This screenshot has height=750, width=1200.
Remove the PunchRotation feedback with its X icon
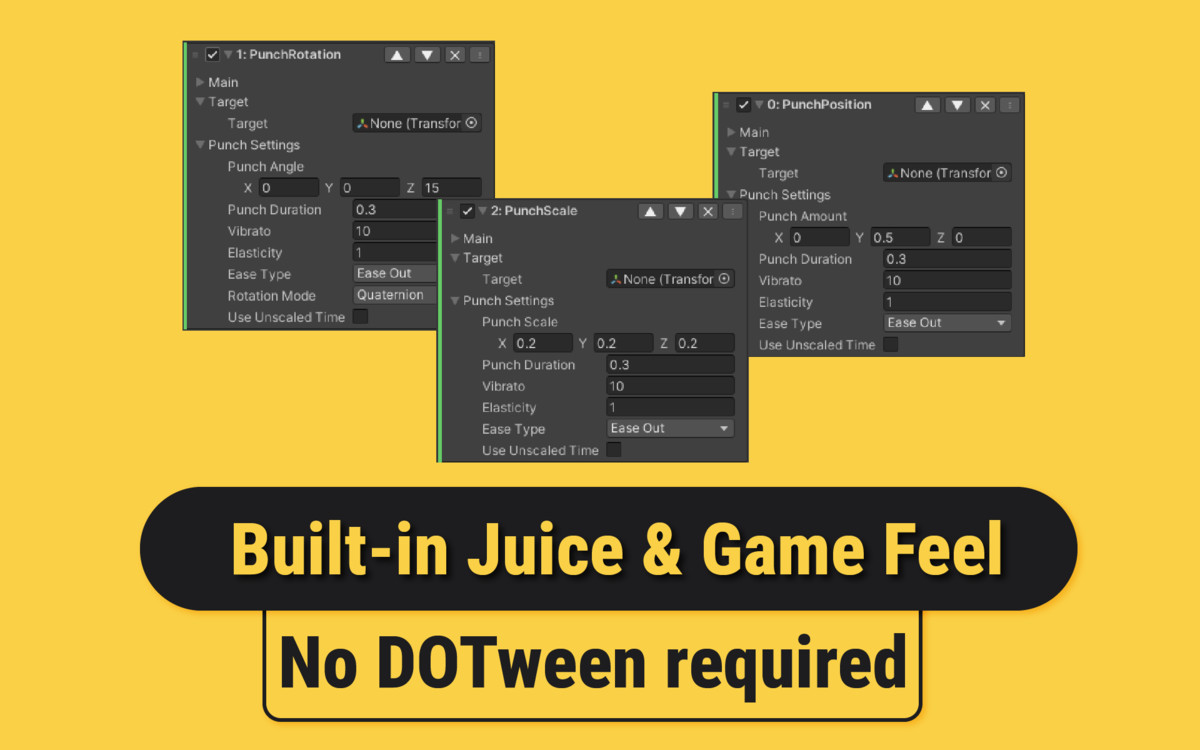[455, 55]
